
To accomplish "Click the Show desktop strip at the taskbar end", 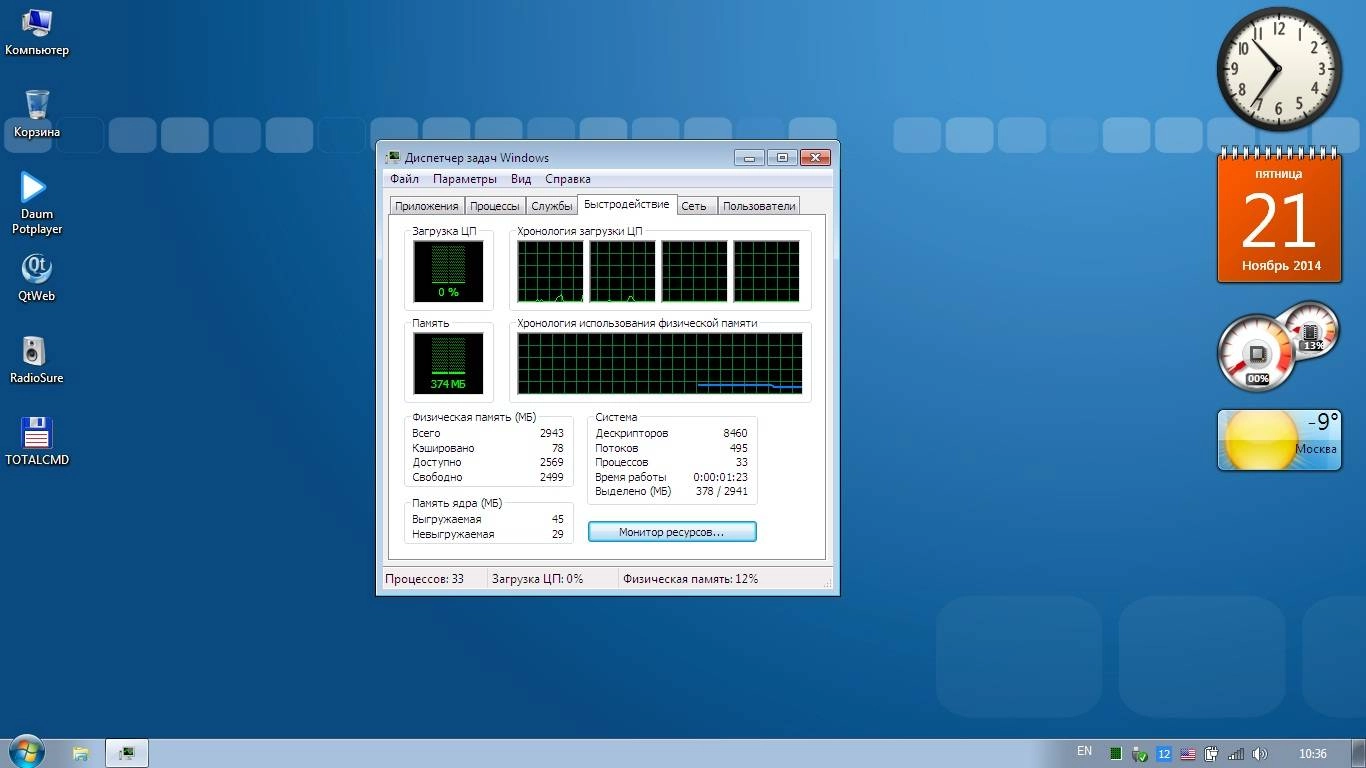I will click(1359, 753).
